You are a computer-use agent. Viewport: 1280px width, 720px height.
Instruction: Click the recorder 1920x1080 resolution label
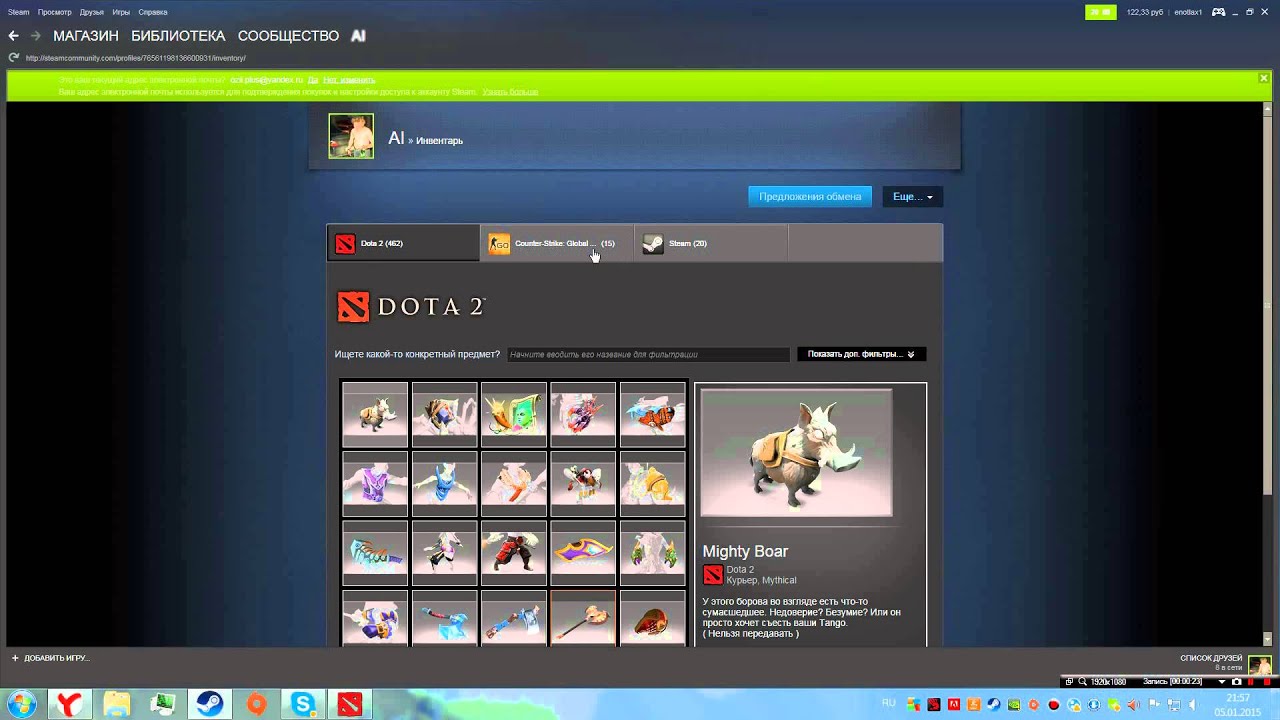point(1108,682)
